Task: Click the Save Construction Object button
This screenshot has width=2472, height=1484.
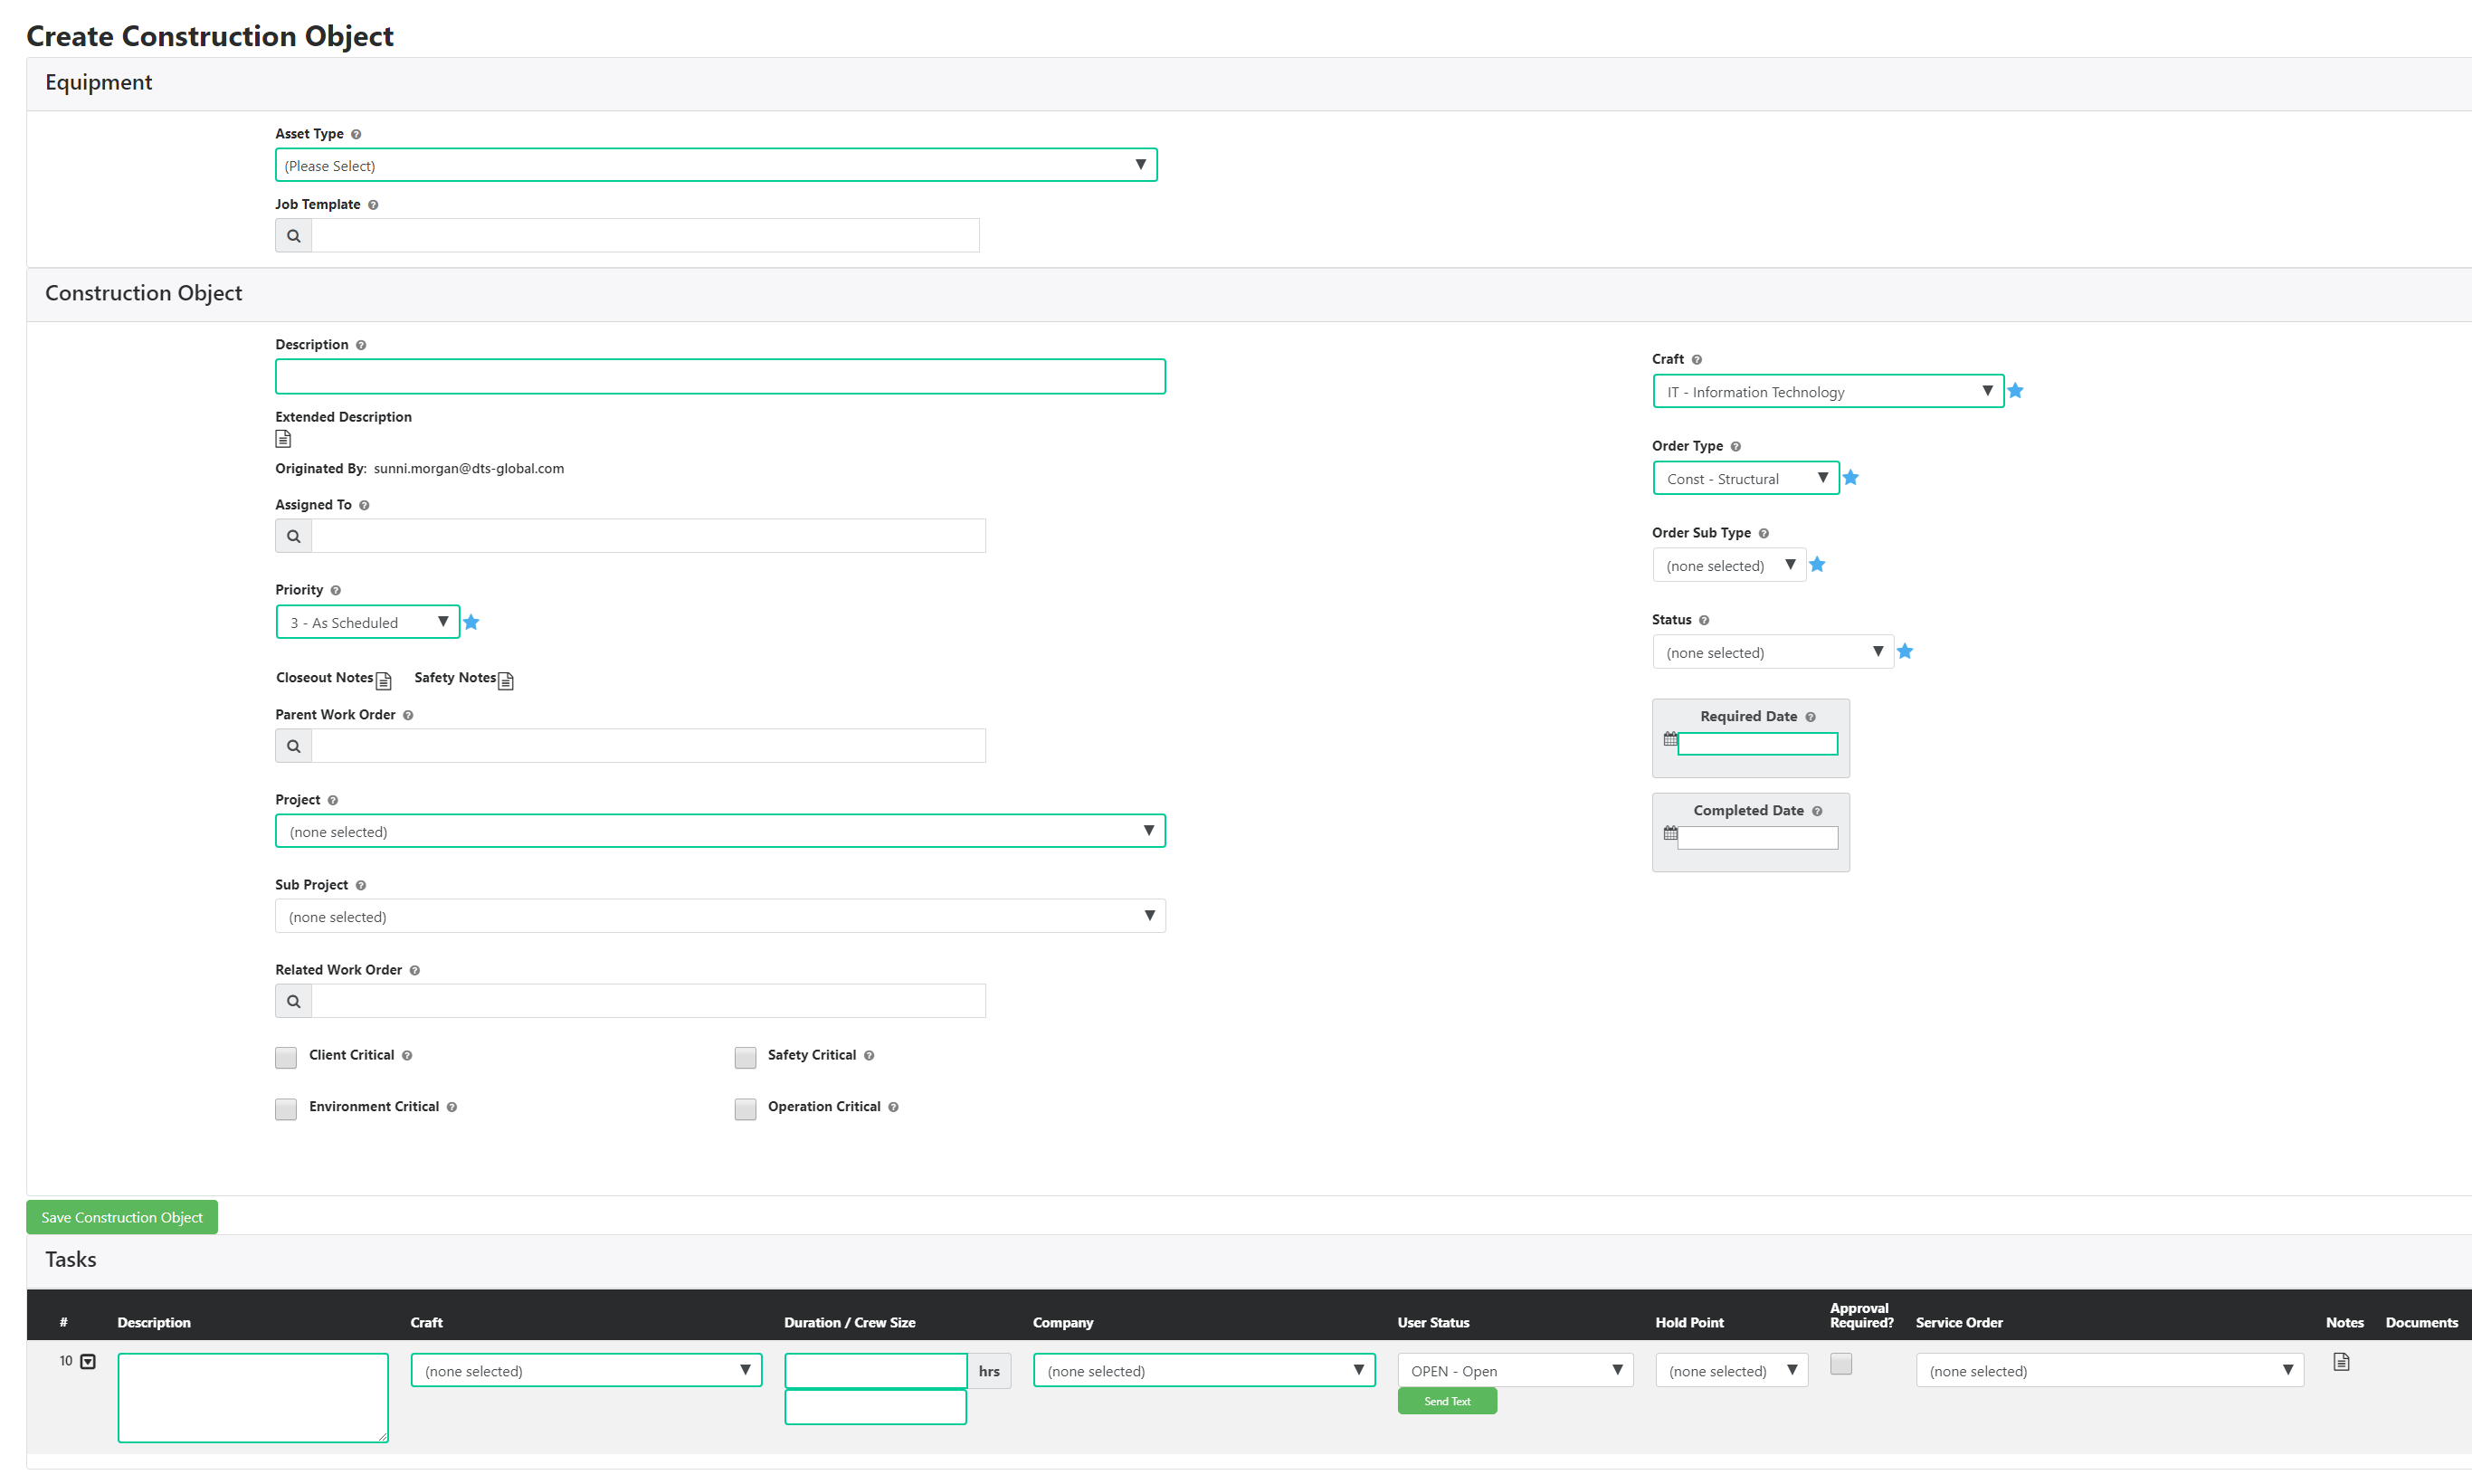Action: click(x=121, y=1217)
